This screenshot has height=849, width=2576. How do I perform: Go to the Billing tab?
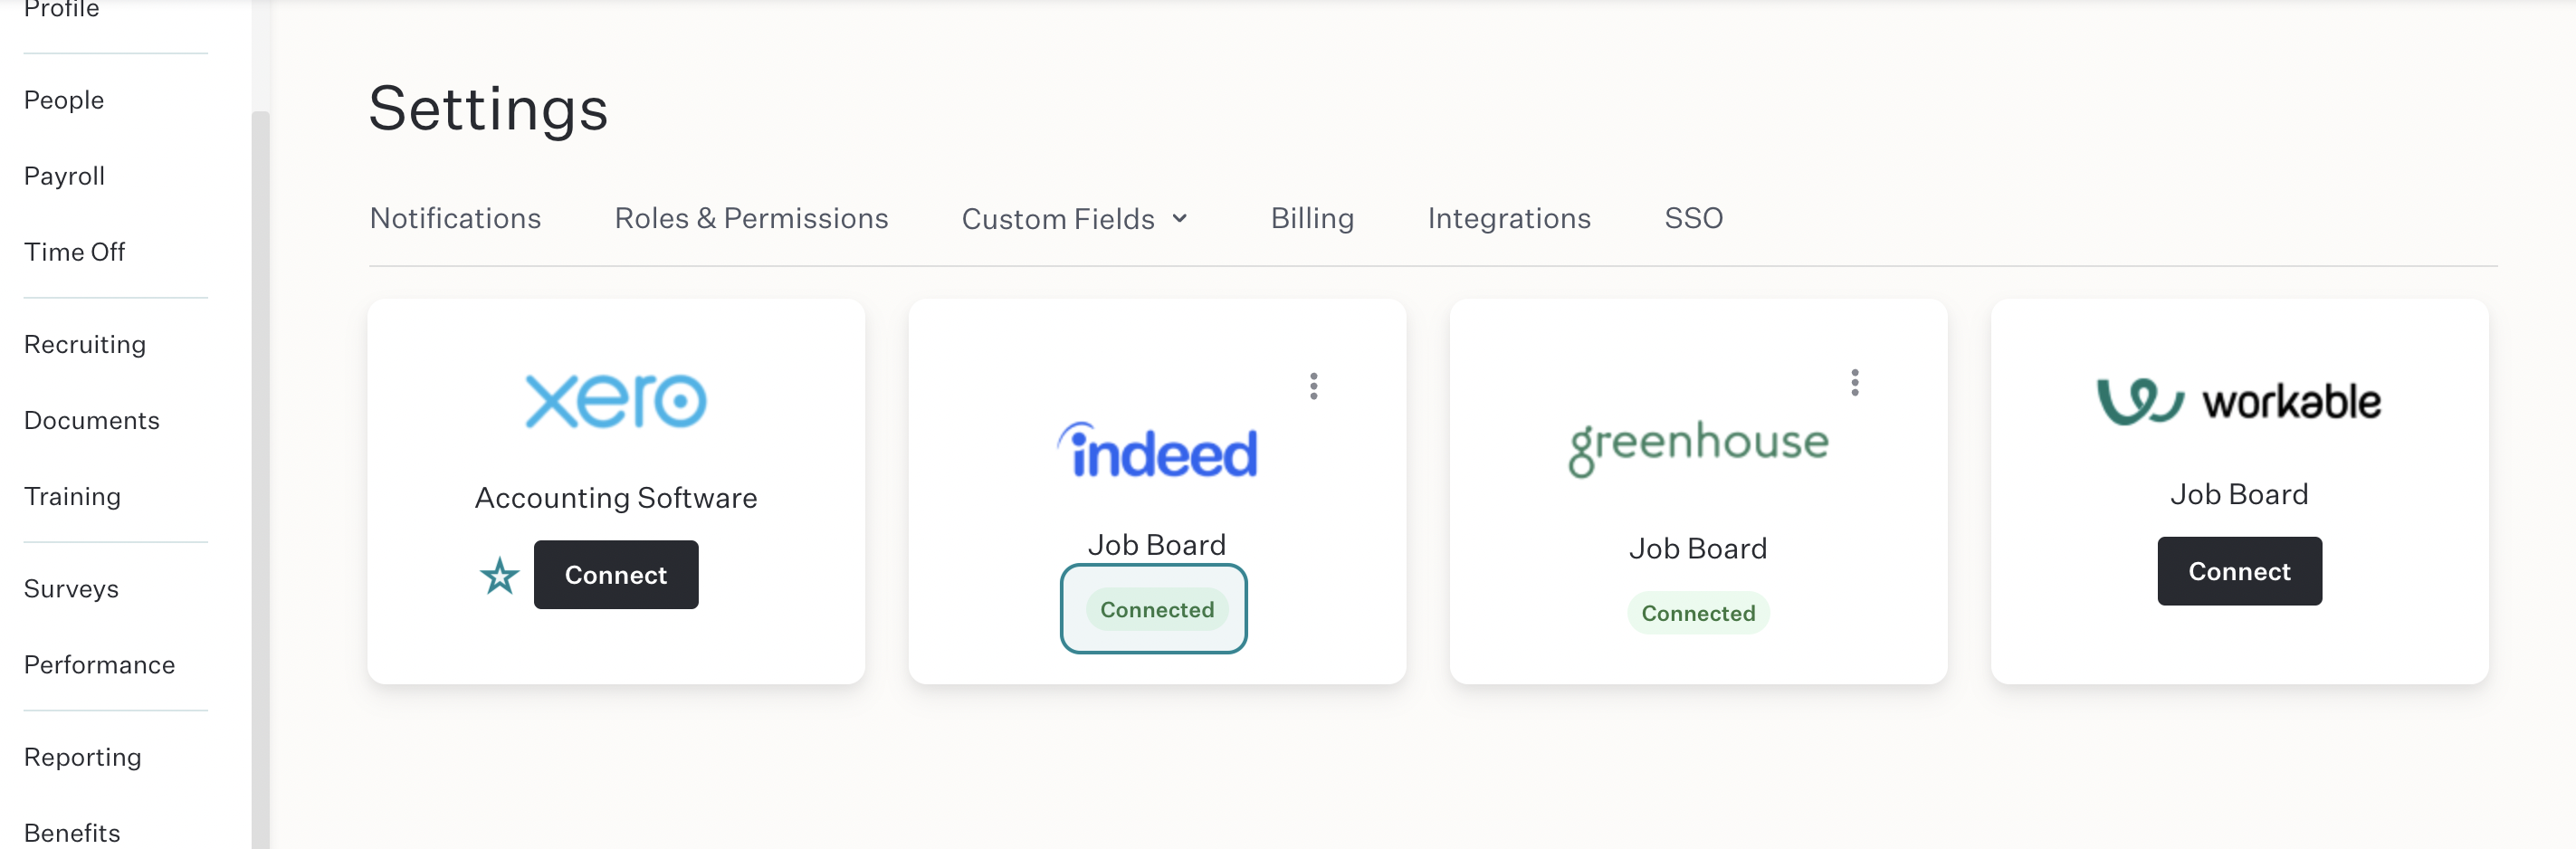pos(1312,218)
